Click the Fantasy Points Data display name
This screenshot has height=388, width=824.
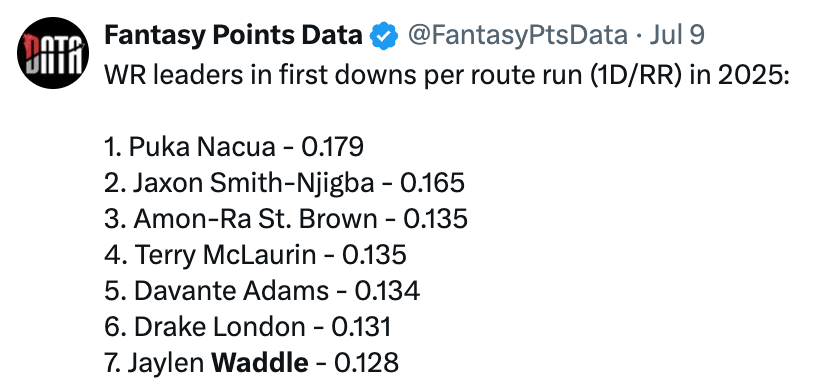[233, 35]
